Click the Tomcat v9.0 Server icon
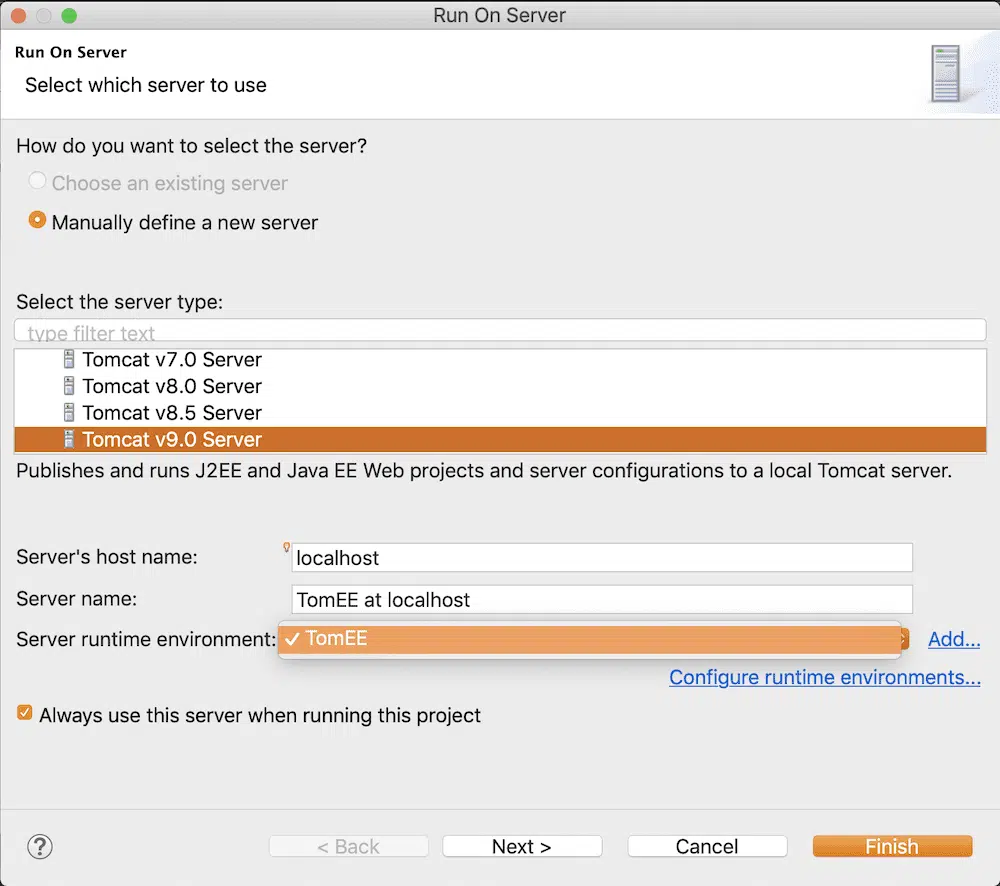The width and height of the screenshot is (1000, 886). tap(68, 439)
